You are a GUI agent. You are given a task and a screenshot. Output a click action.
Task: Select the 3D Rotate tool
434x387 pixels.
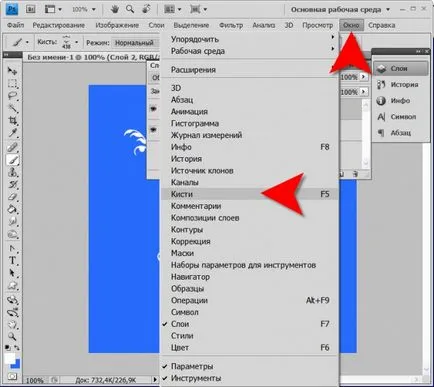click(12, 300)
